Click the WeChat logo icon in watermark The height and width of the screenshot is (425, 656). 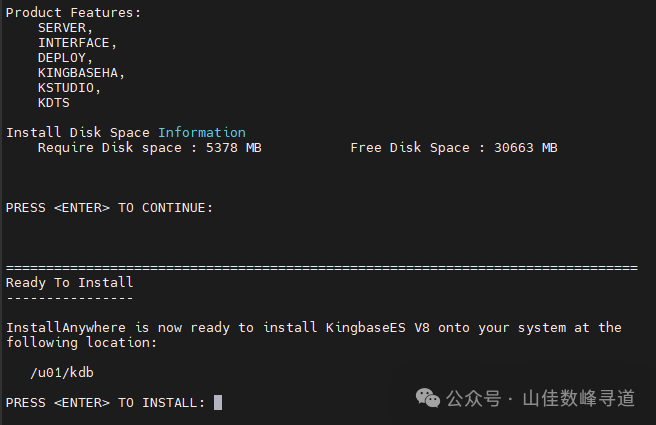click(428, 398)
